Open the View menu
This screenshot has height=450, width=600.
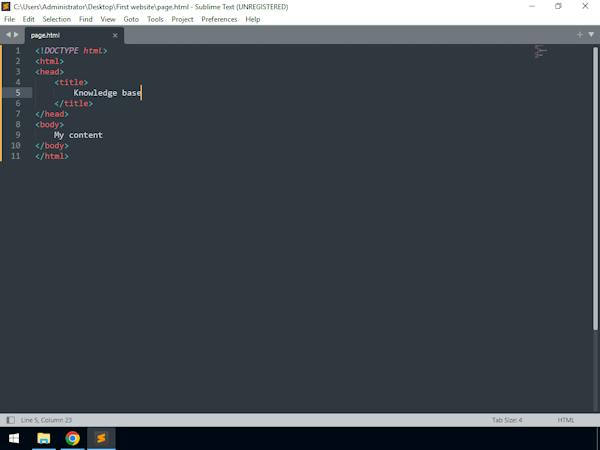(x=108, y=19)
